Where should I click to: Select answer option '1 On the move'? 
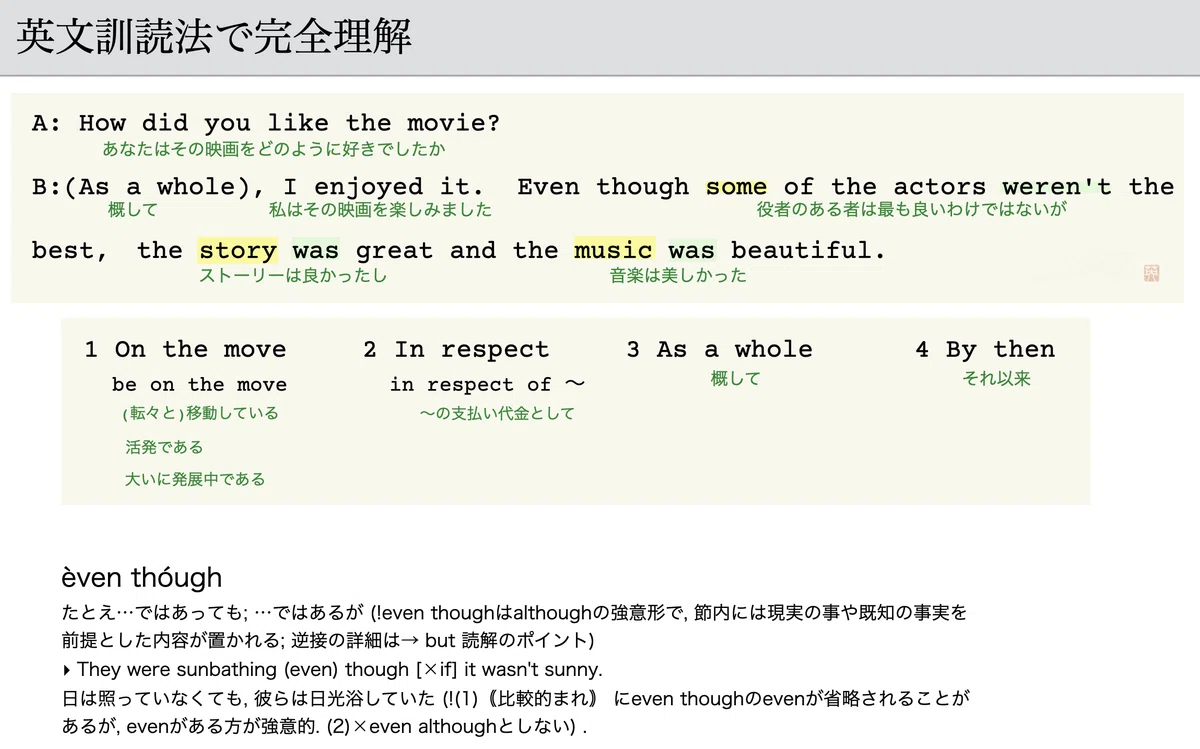coord(185,349)
